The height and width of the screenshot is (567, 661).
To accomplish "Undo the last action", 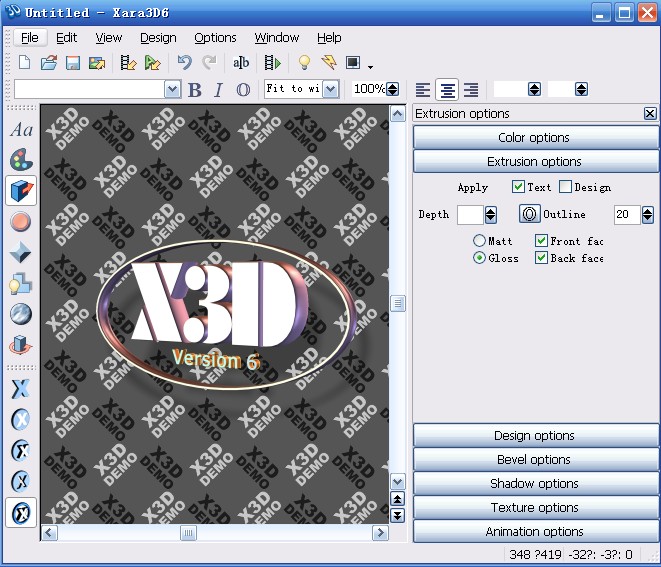I will click(x=185, y=63).
